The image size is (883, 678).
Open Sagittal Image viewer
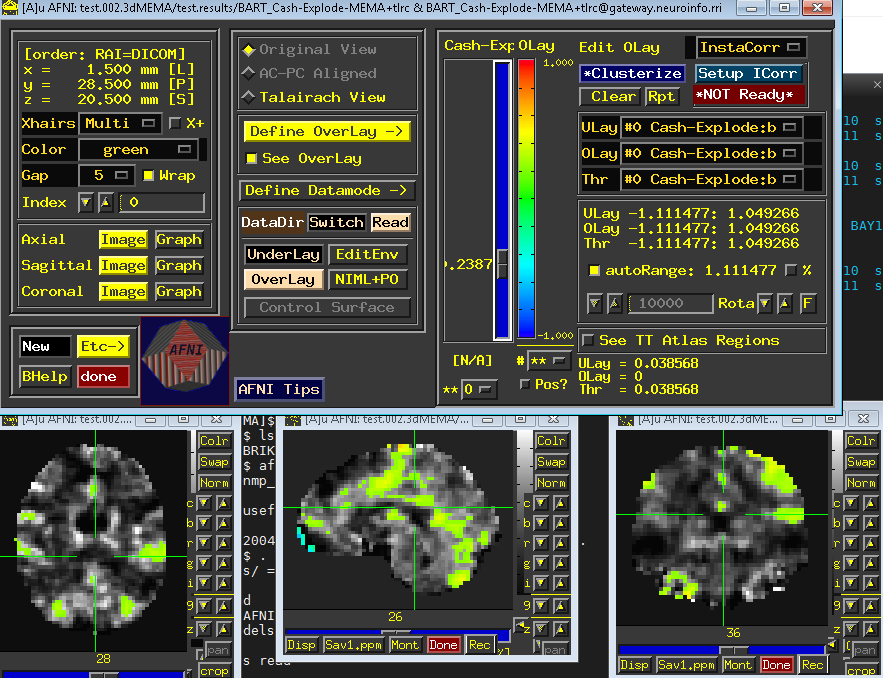(123, 266)
